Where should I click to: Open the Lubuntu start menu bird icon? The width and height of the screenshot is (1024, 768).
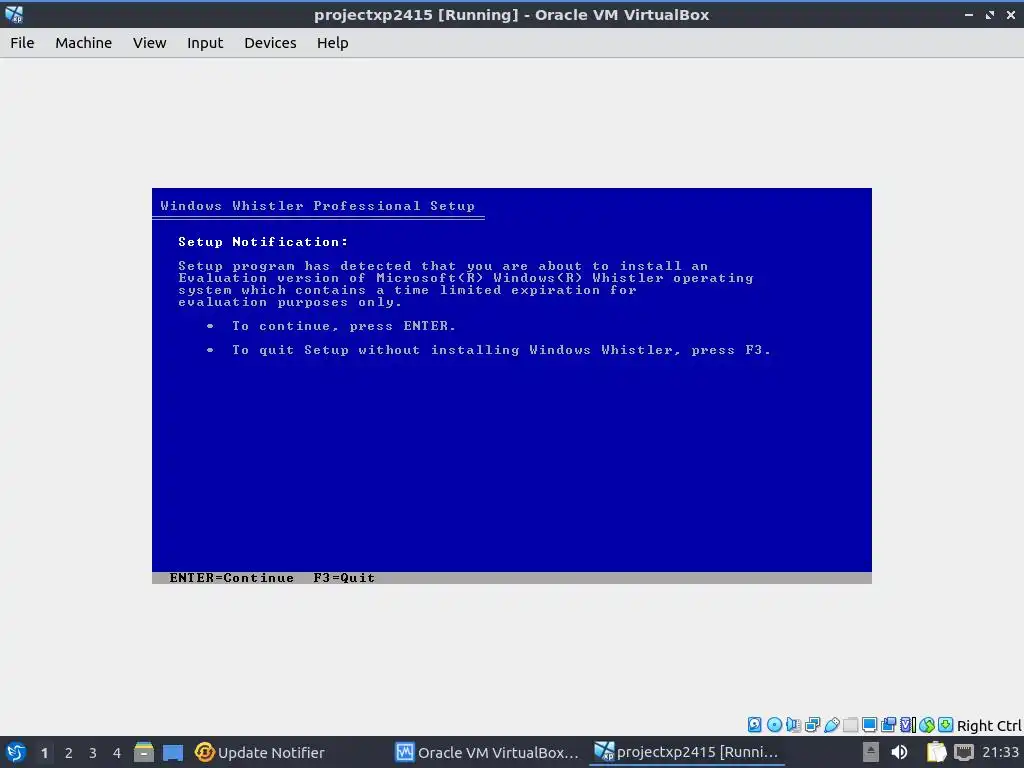tap(16, 752)
